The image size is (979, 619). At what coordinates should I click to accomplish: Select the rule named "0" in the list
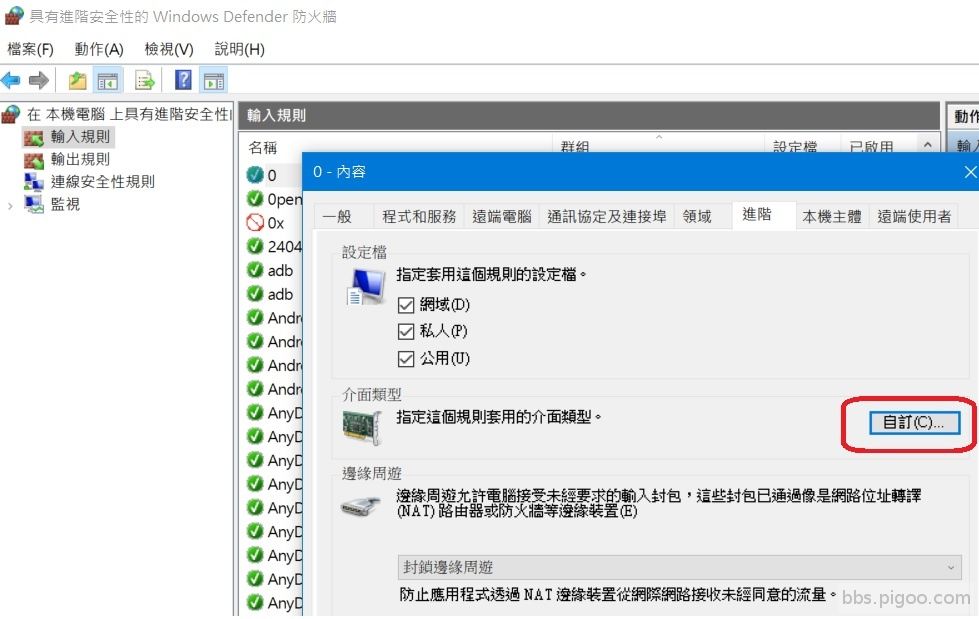click(272, 175)
